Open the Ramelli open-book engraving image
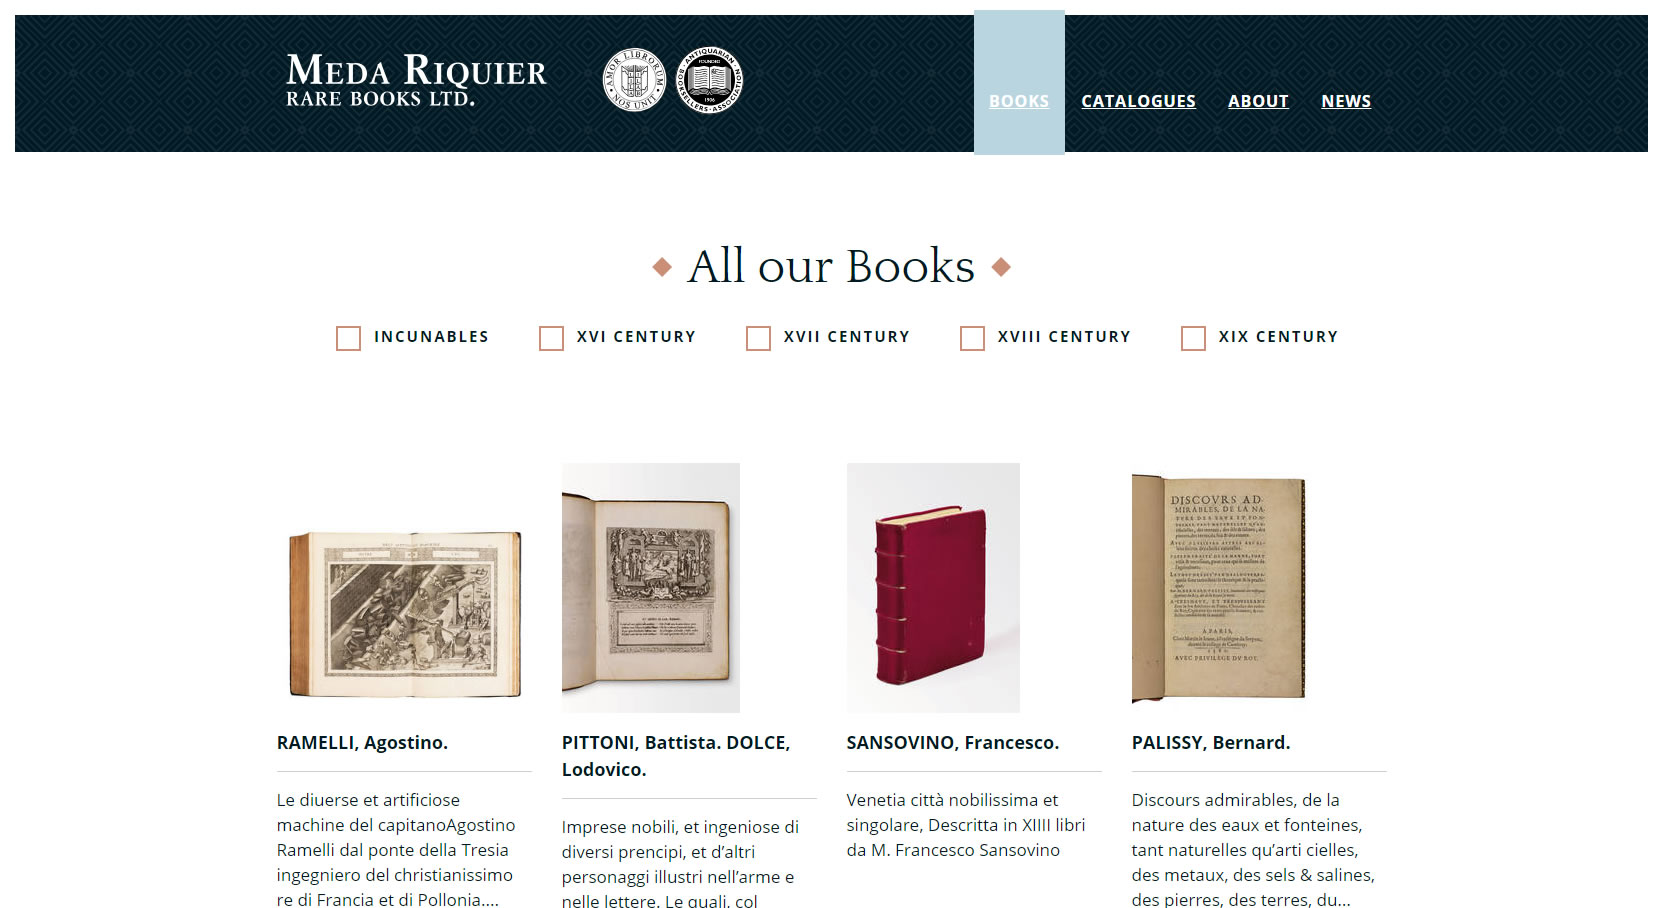Screen dimensions: 1663x908 click(405, 614)
